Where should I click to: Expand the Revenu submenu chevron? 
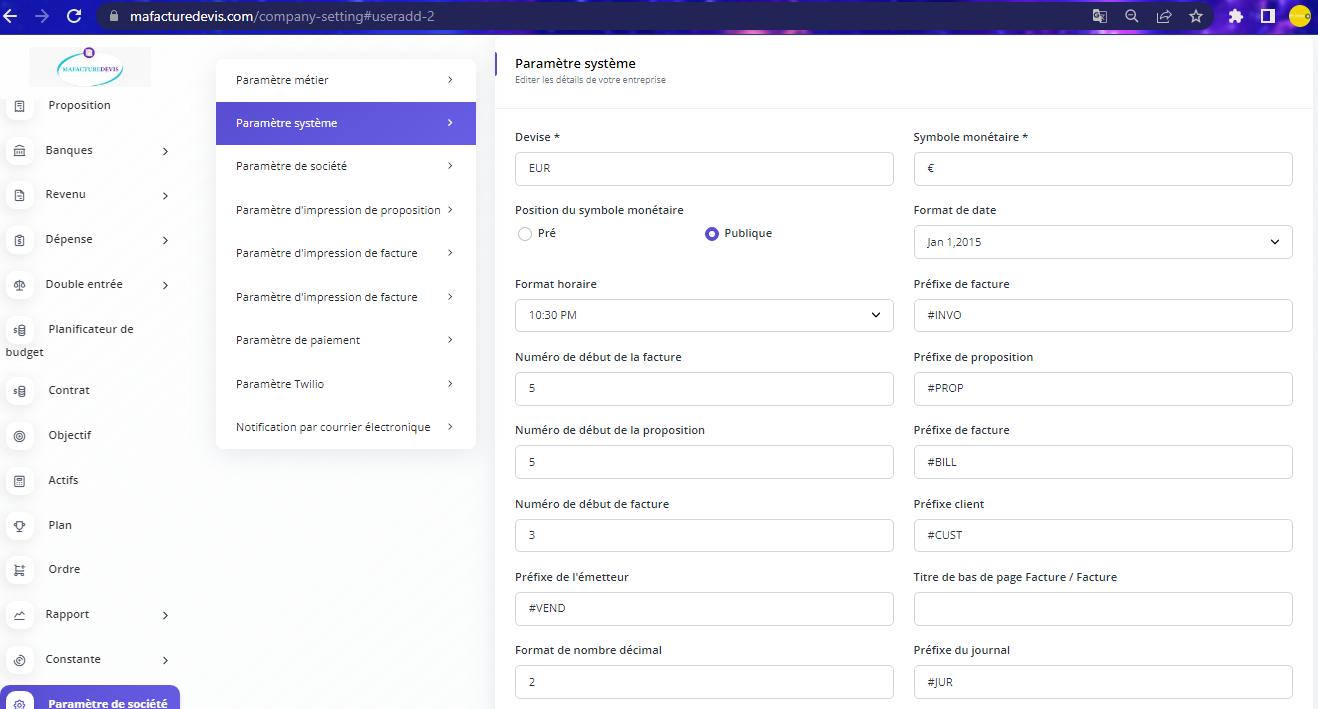(x=165, y=196)
